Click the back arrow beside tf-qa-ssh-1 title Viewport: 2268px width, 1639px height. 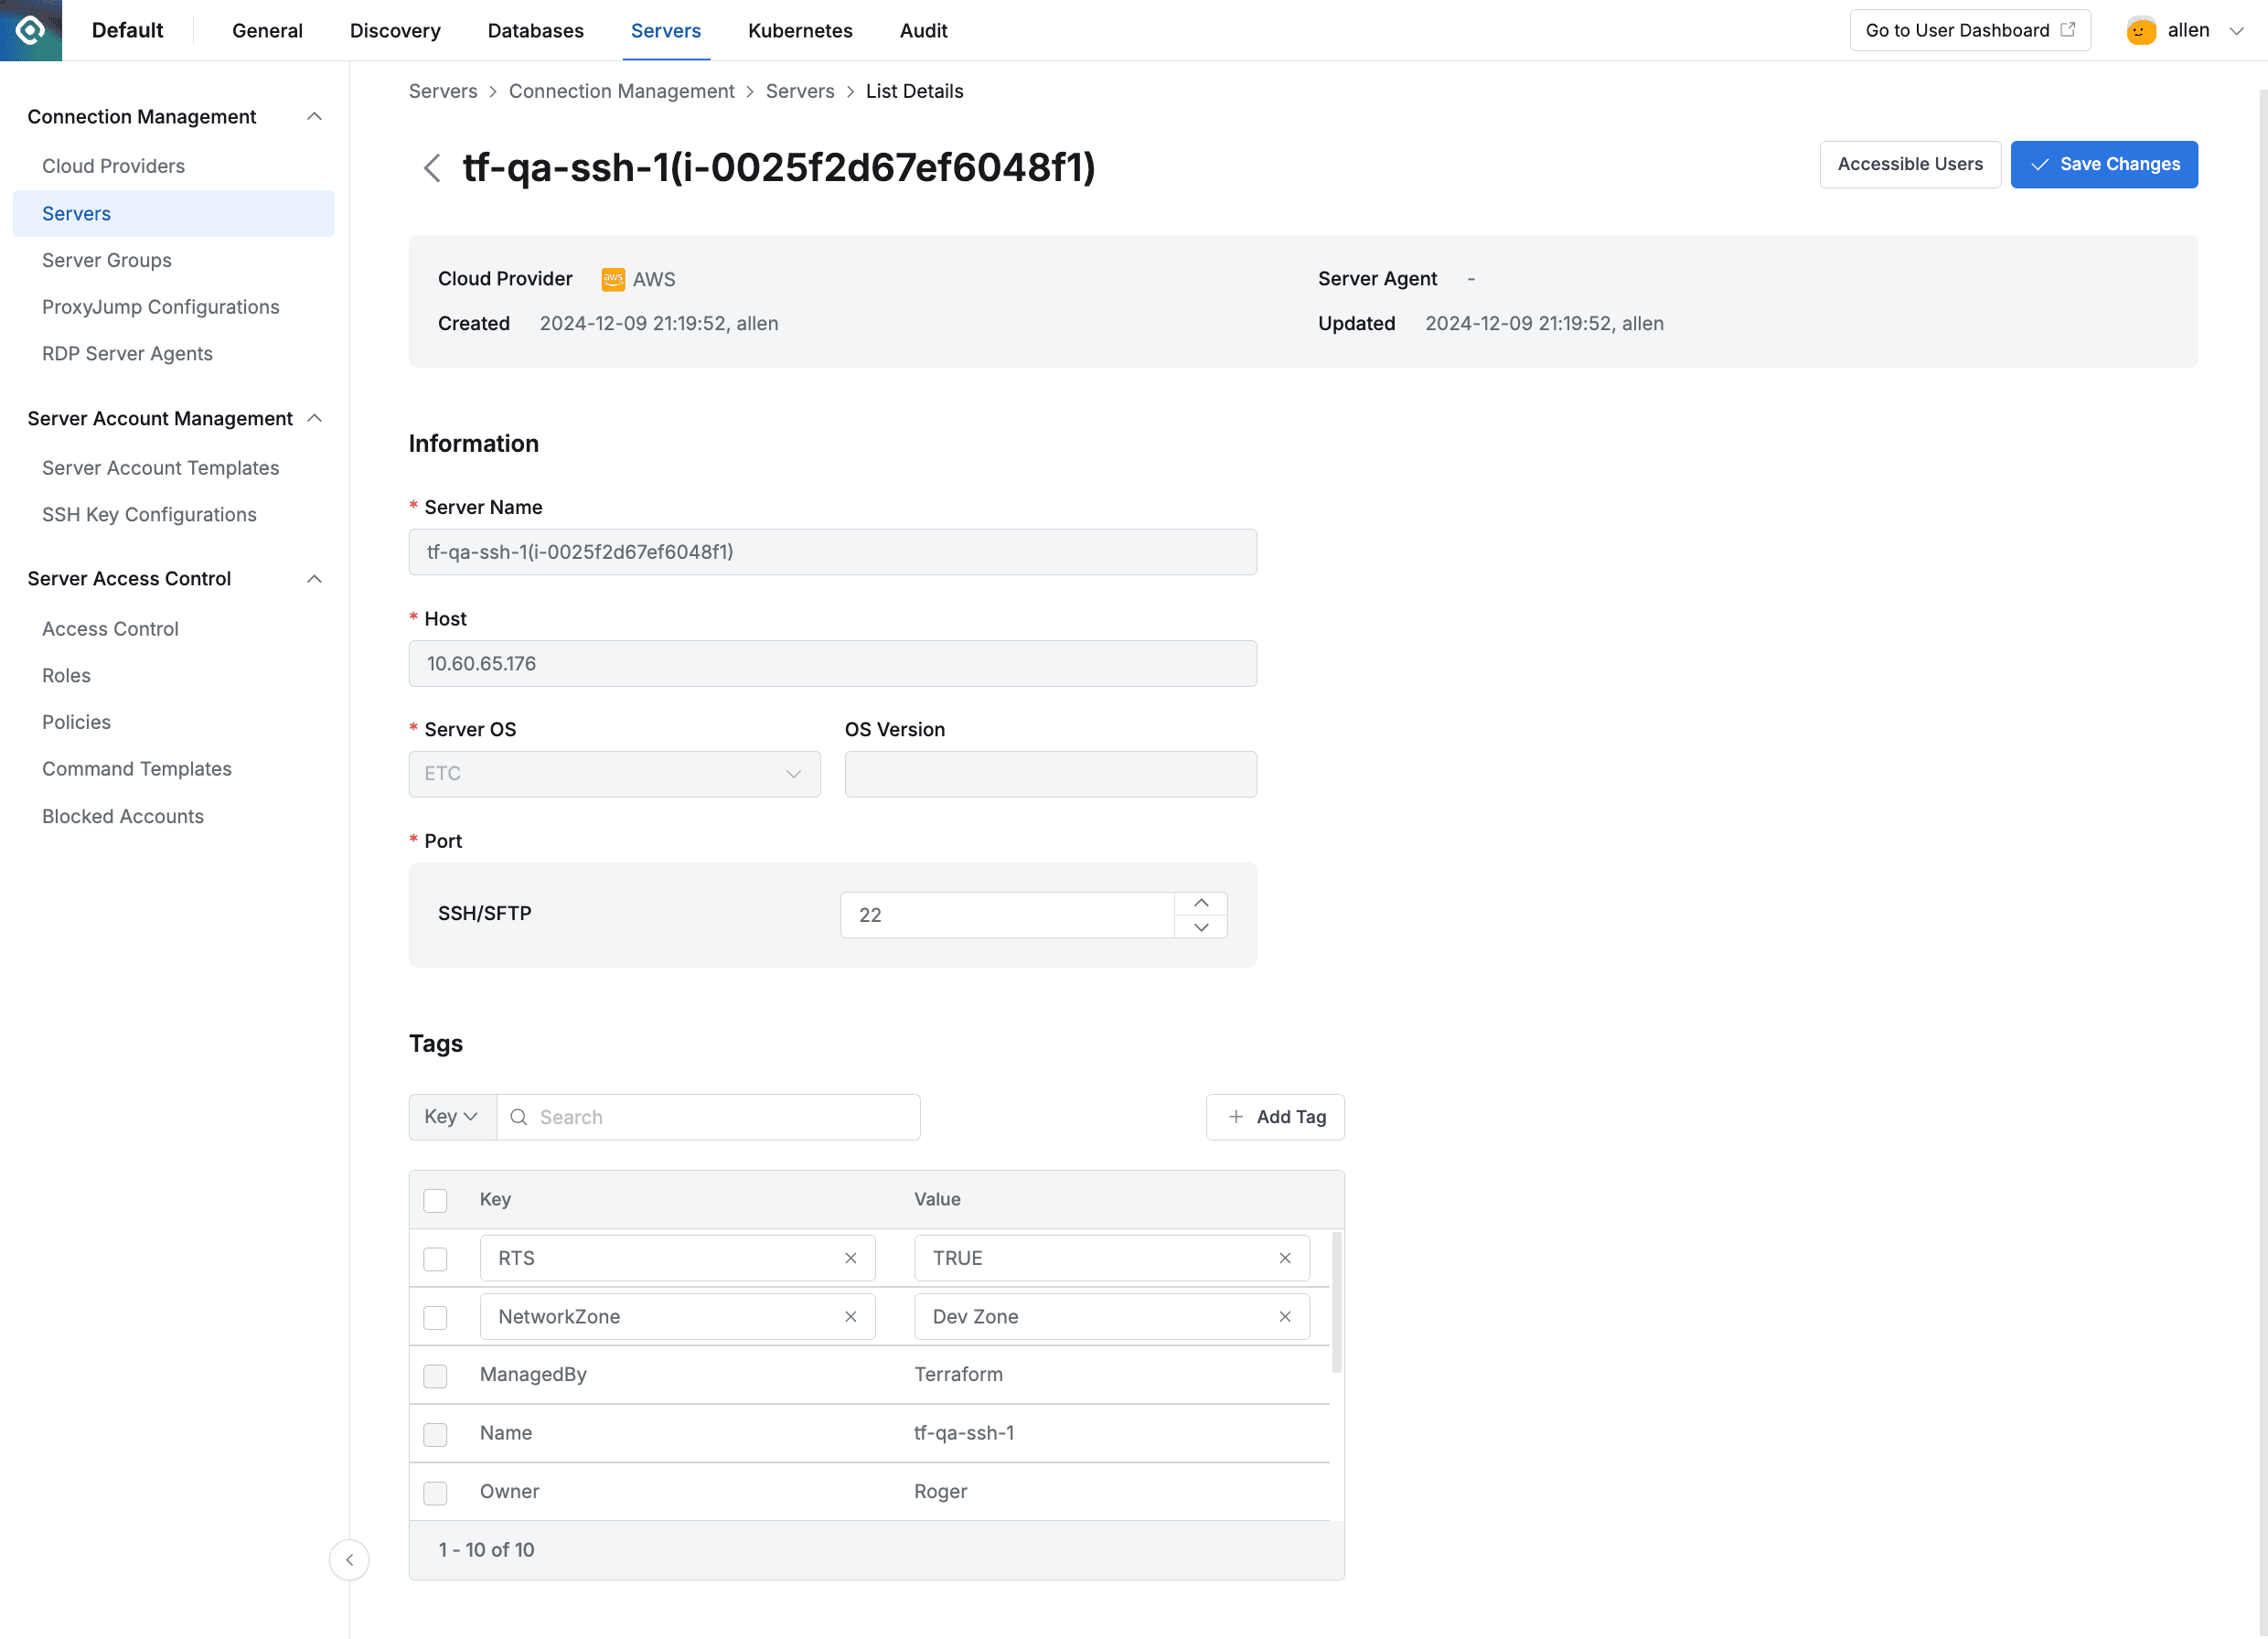[x=433, y=168]
